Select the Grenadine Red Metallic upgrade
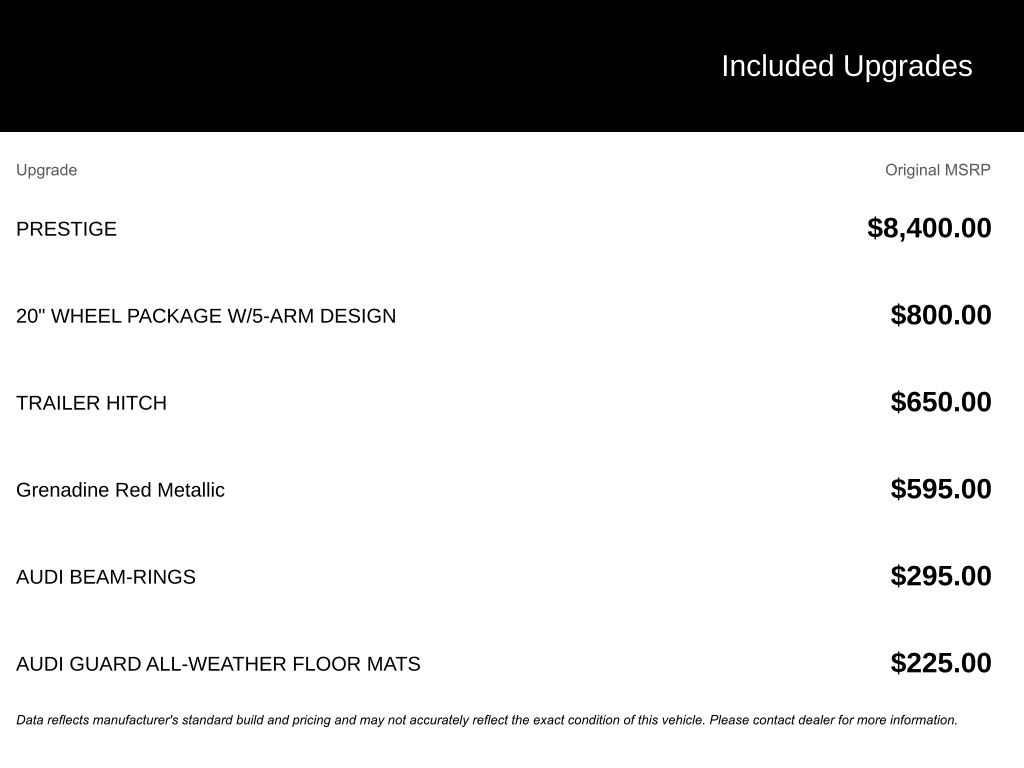Image resolution: width=1024 pixels, height=768 pixels. (x=120, y=490)
